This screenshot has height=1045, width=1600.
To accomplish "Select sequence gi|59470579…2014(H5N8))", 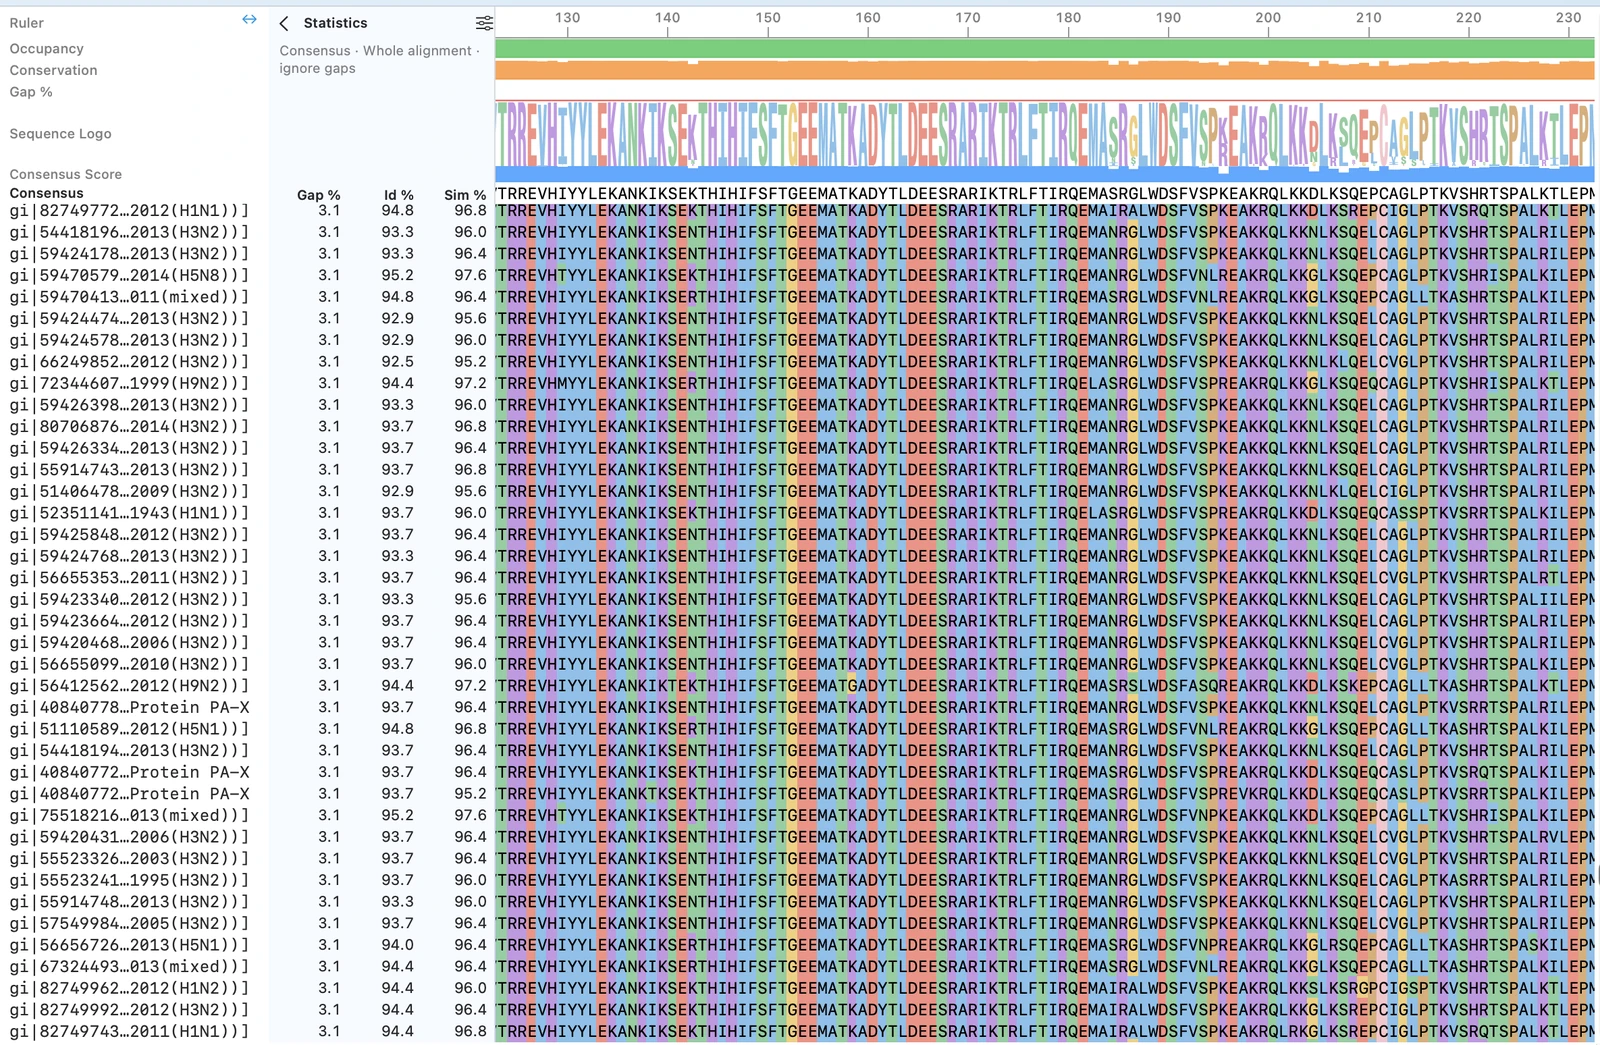I will 129,276.
